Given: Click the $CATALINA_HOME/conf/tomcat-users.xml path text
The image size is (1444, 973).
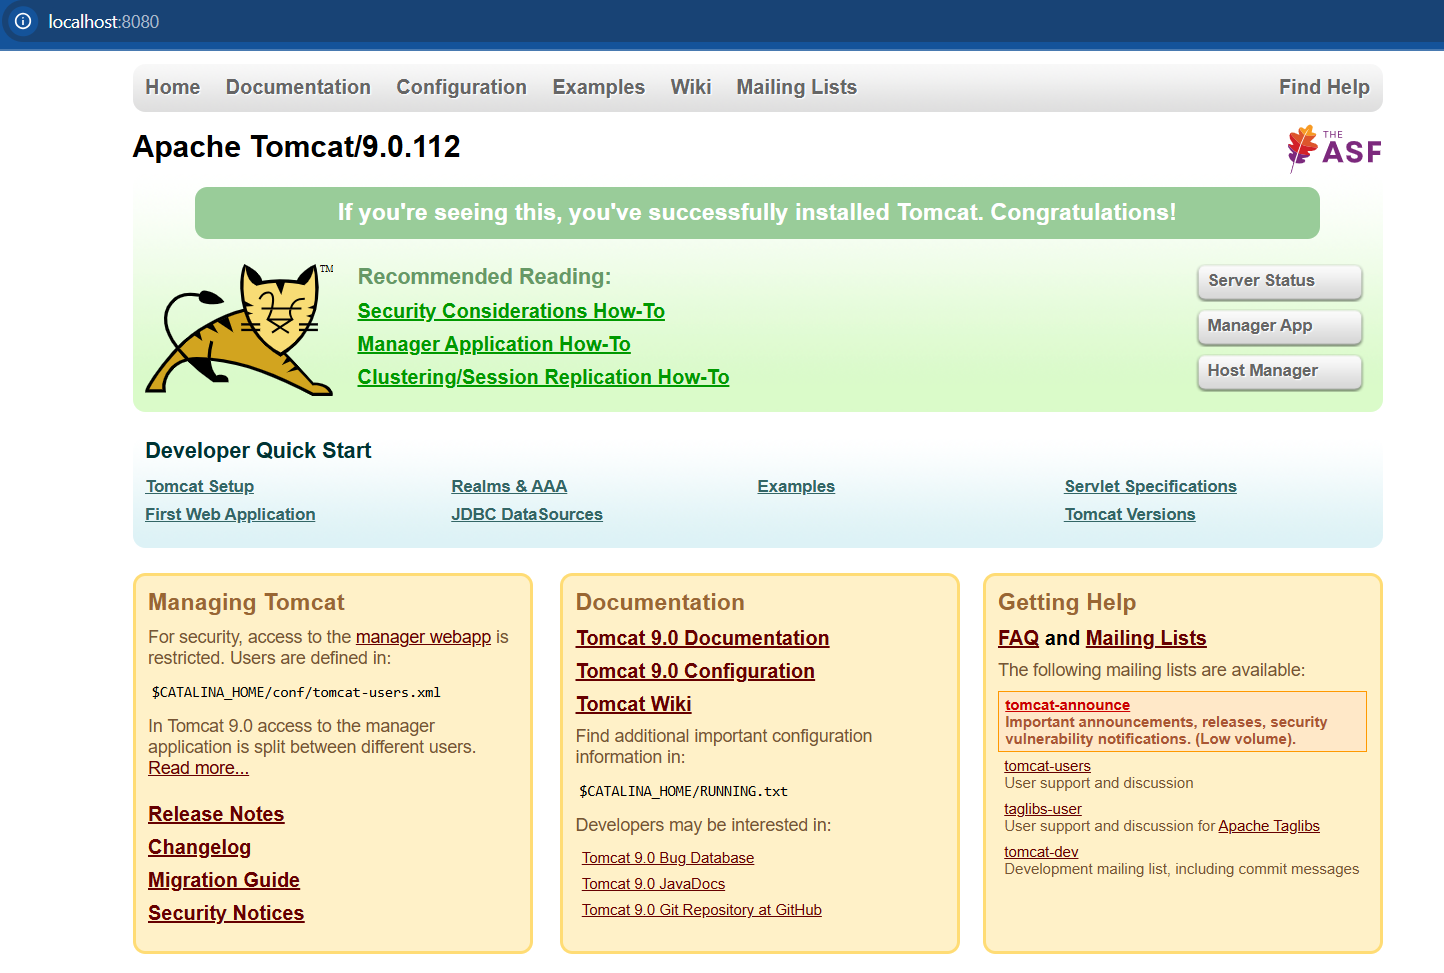Looking at the screenshot, I should 296,692.
